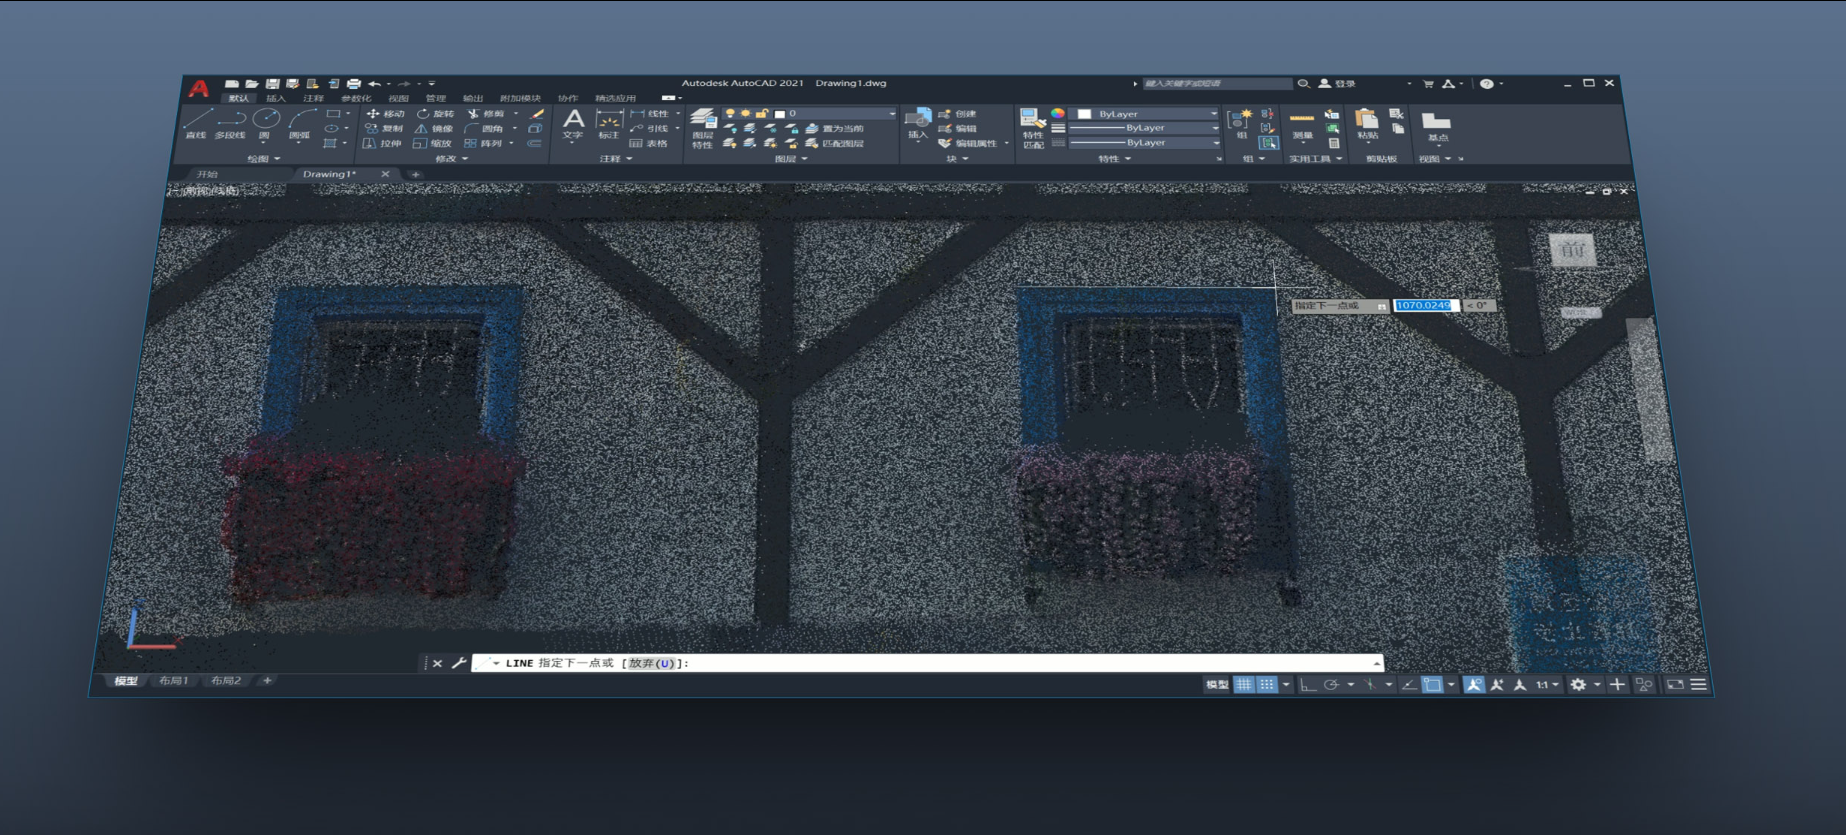Click the Stretch (拉伸) tool
This screenshot has height=835, width=1846.
382,144
